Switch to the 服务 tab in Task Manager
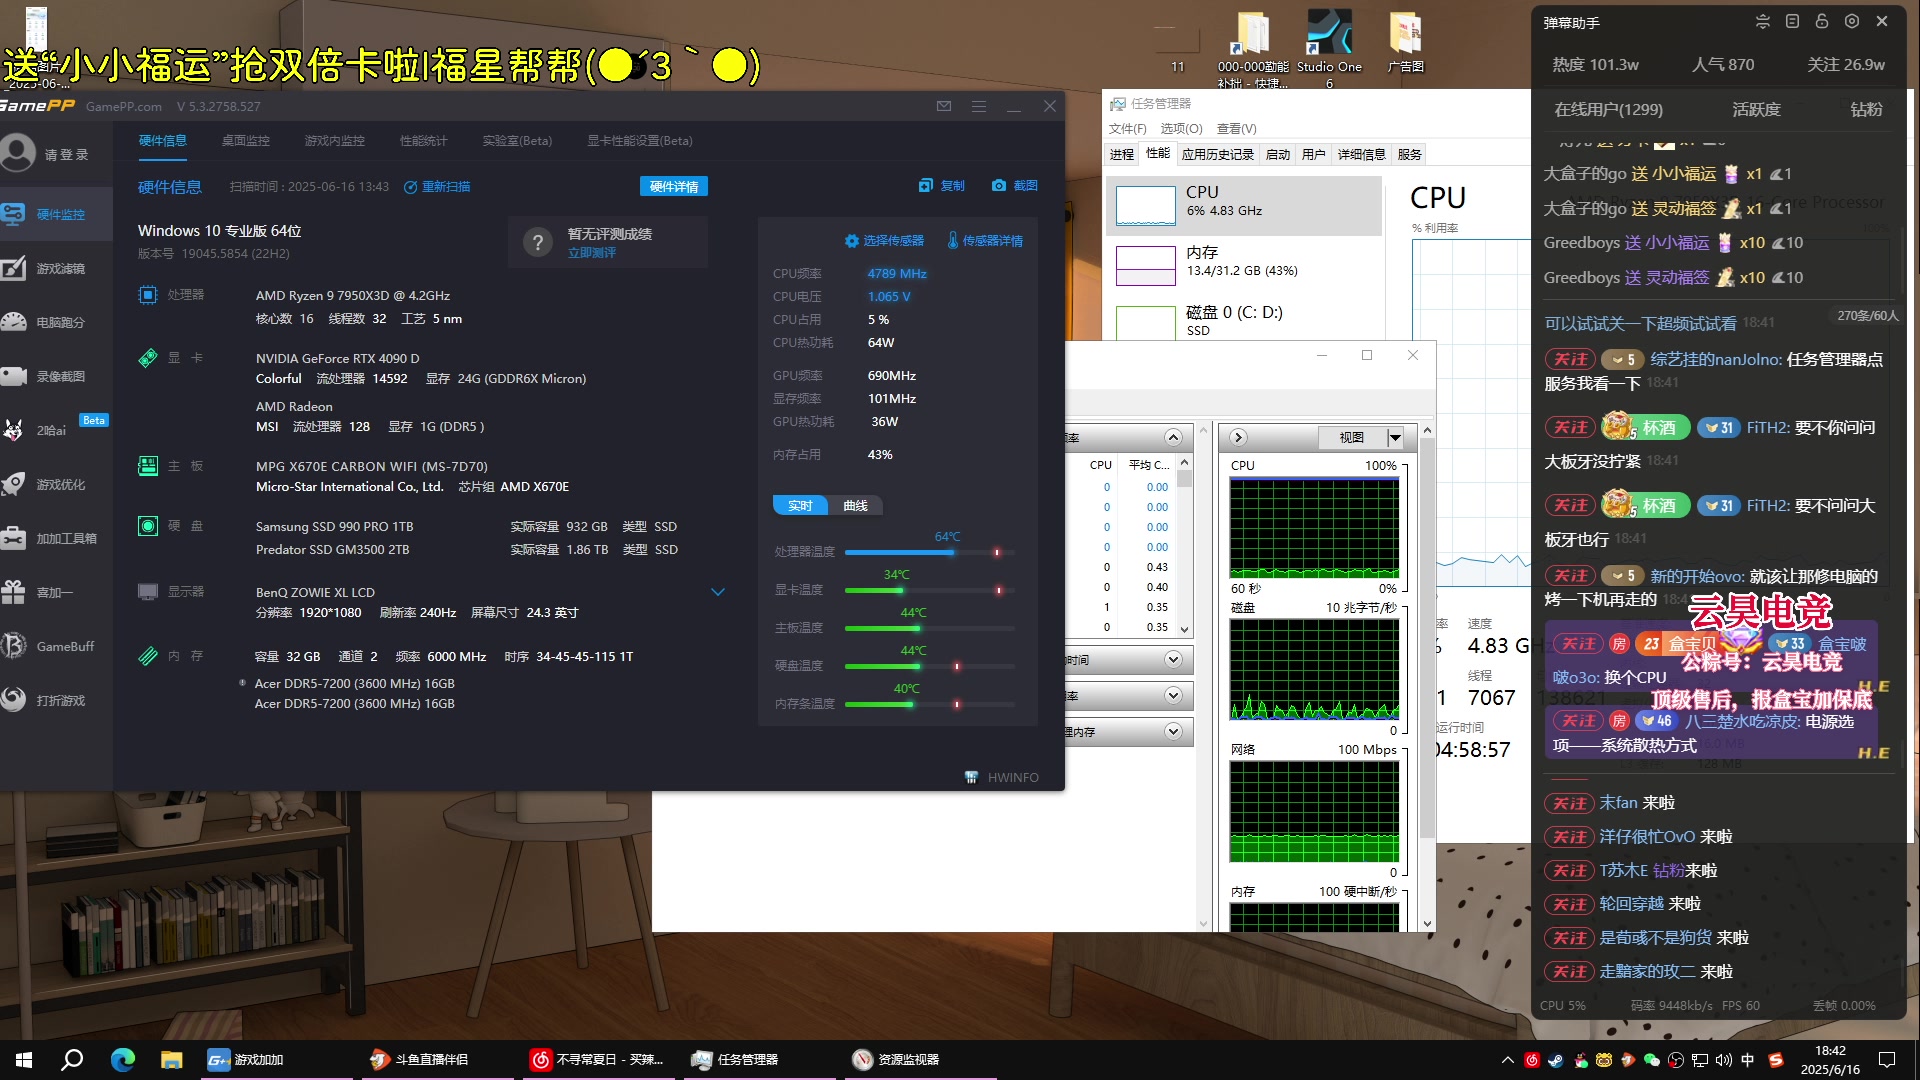 [1410, 154]
